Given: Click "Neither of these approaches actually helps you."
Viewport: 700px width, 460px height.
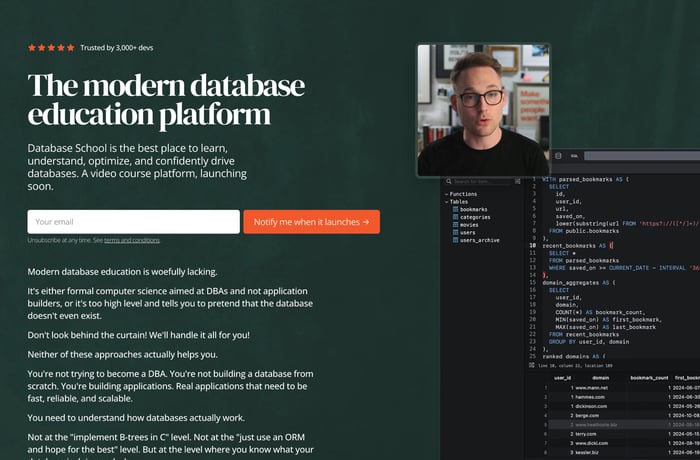Looking at the screenshot, I should [x=122, y=355].
